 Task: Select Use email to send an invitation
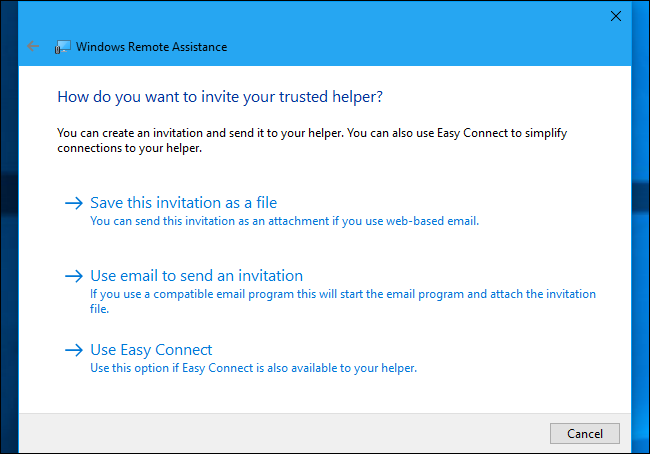pyautogui.click(x=196, y=276)
